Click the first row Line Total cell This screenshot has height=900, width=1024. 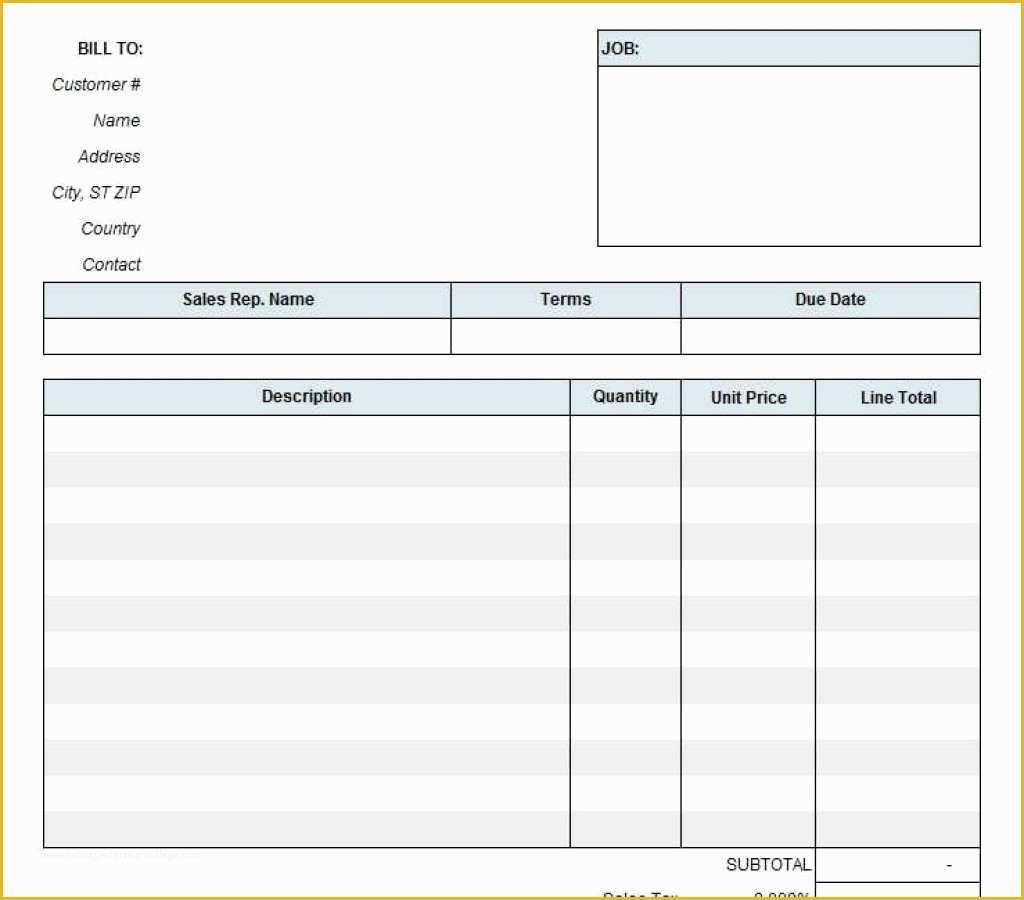point(898,433)
